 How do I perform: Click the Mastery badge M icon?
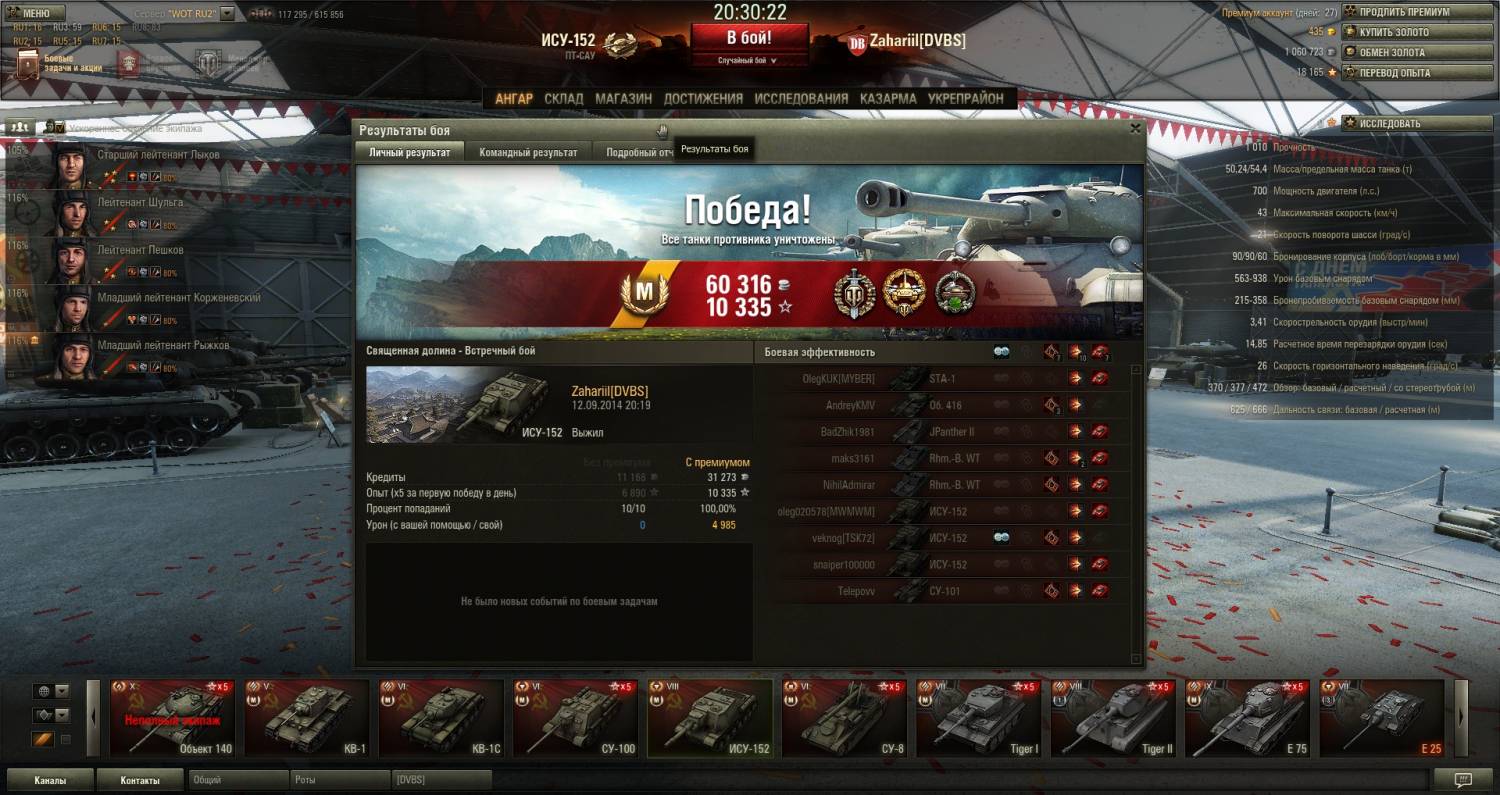point(645,295)
